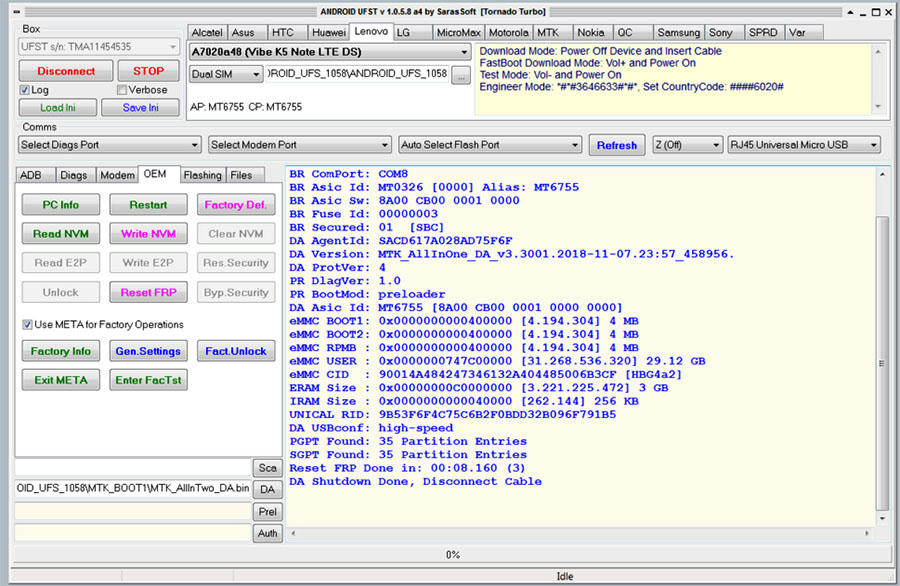This screenshot has width=900, height=586.
Task: Switch to the Huawei brand tab
Action: pos(328,33)
